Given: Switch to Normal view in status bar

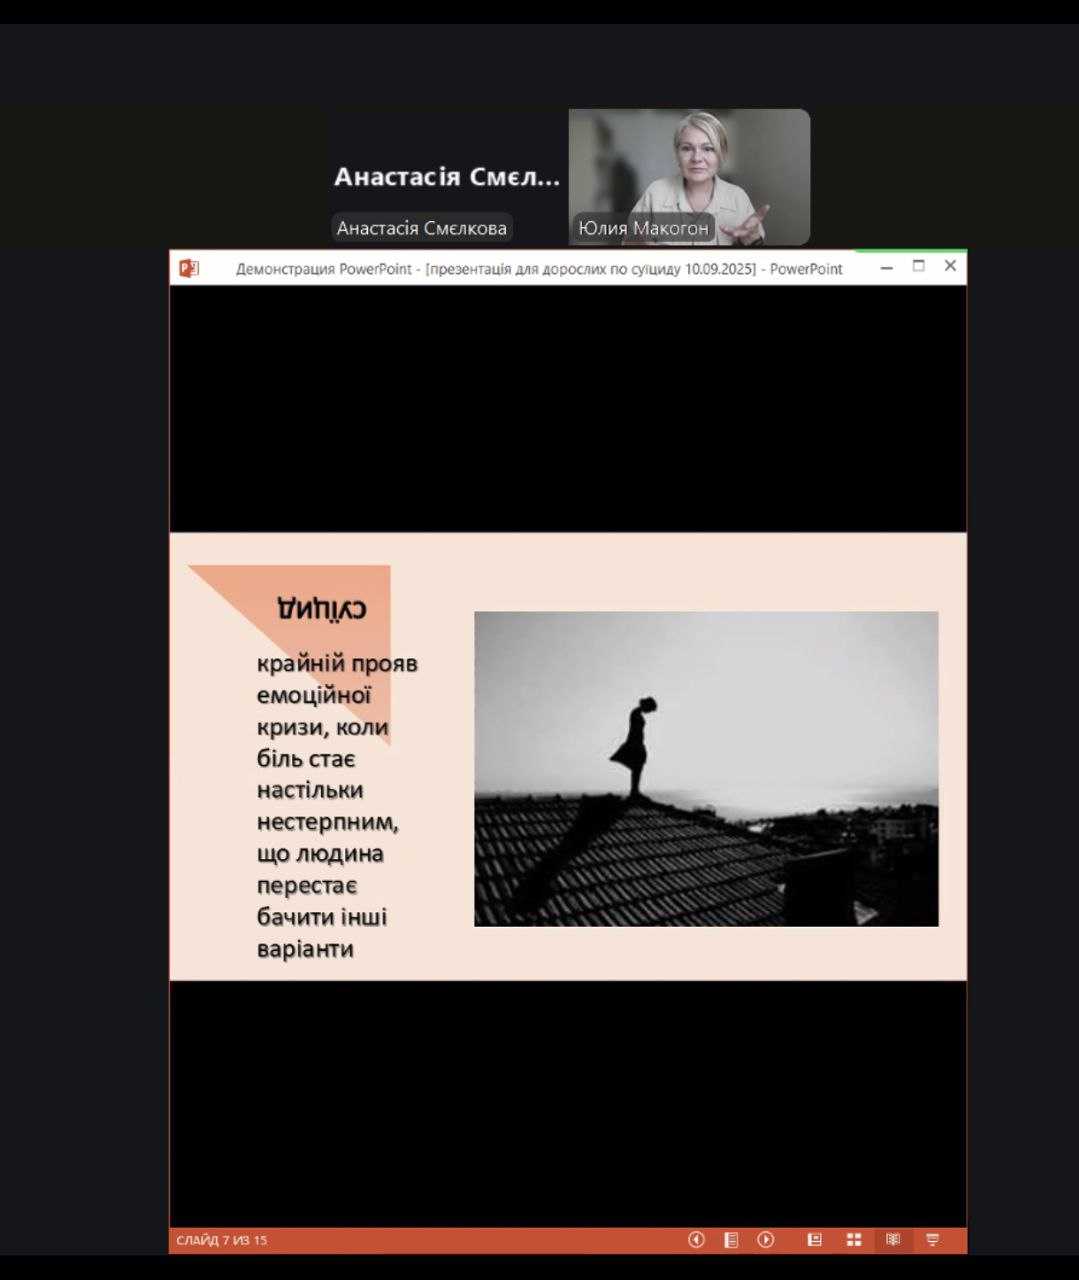Looking at the screenshot, I should (x=815, y=1240).
